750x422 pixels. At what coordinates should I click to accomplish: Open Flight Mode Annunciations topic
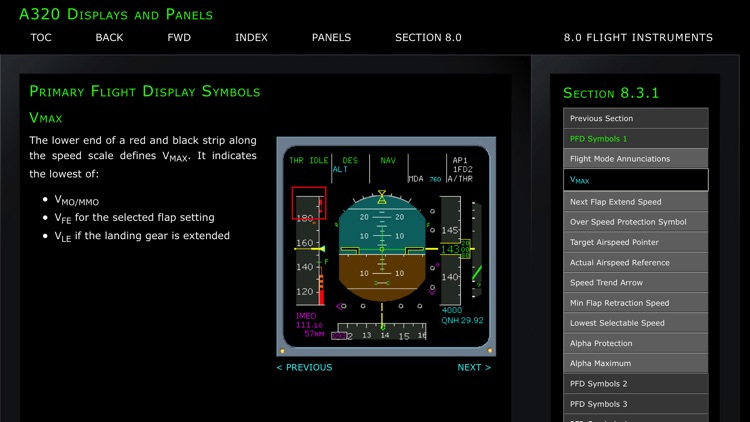tap(636, 159)
